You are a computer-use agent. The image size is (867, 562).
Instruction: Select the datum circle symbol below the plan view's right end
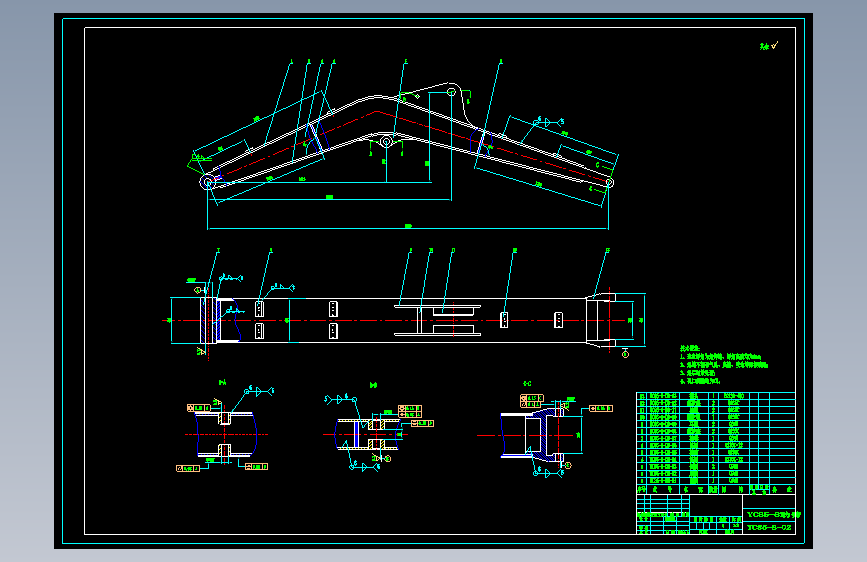tap(625, 354)
